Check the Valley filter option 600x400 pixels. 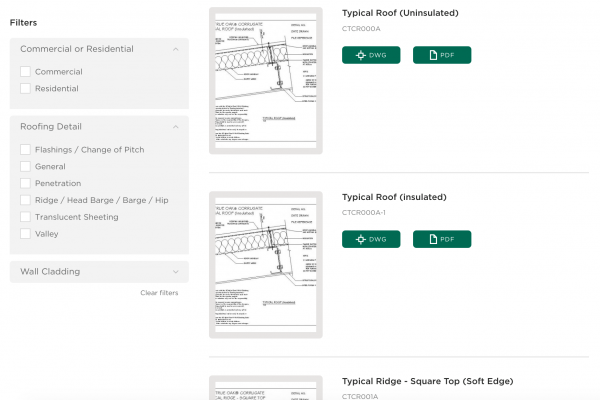(25, 234)
